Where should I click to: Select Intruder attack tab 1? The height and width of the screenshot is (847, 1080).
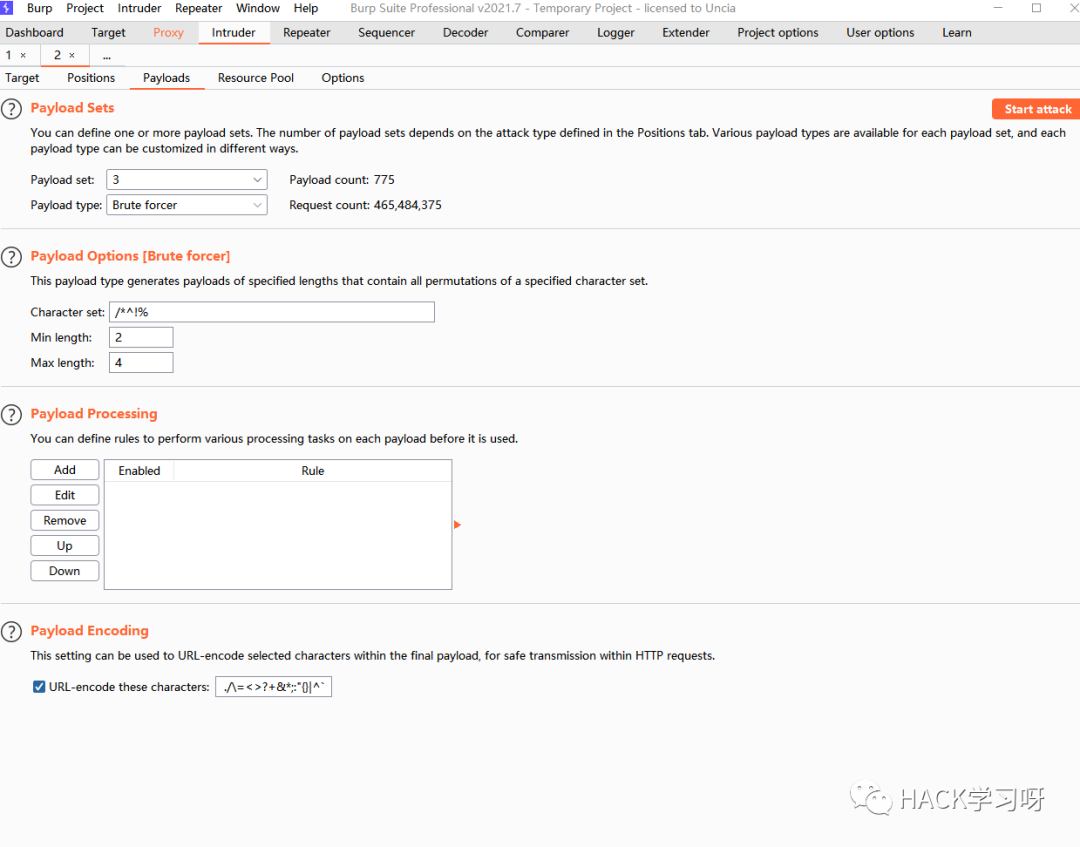click(x=9, y=55)
